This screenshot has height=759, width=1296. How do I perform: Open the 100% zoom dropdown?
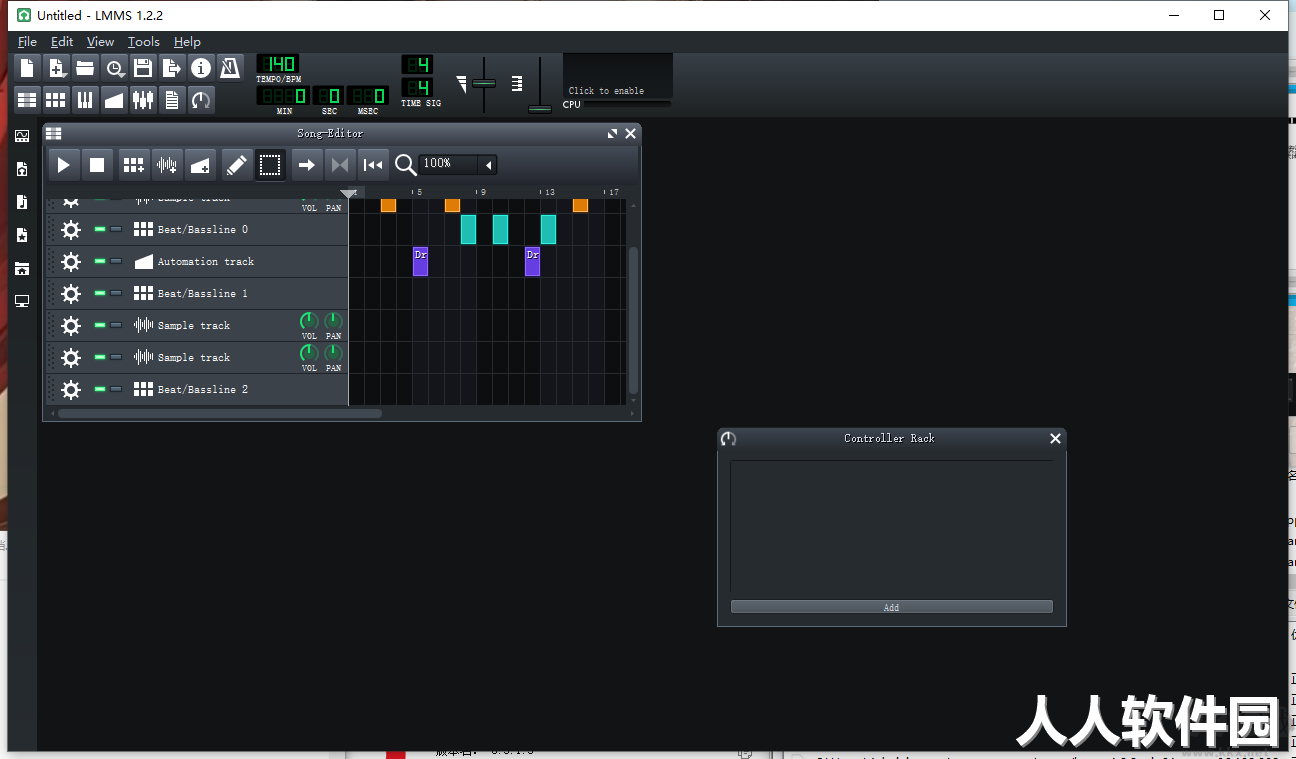pyautogui.click(x=488, y=164)
